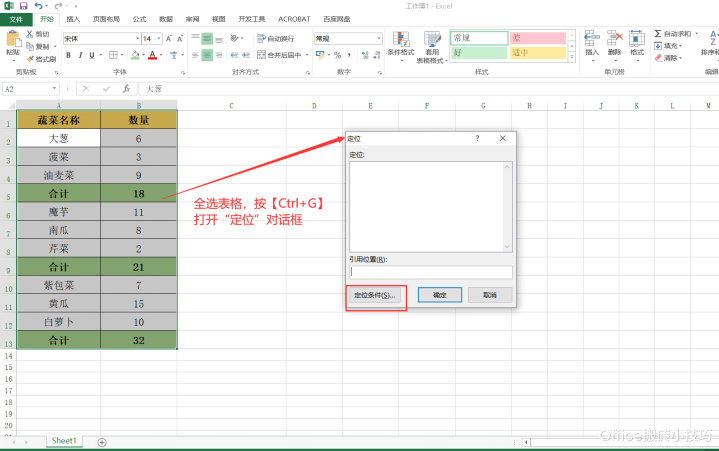Increase the cell indent

click(246, 55)
